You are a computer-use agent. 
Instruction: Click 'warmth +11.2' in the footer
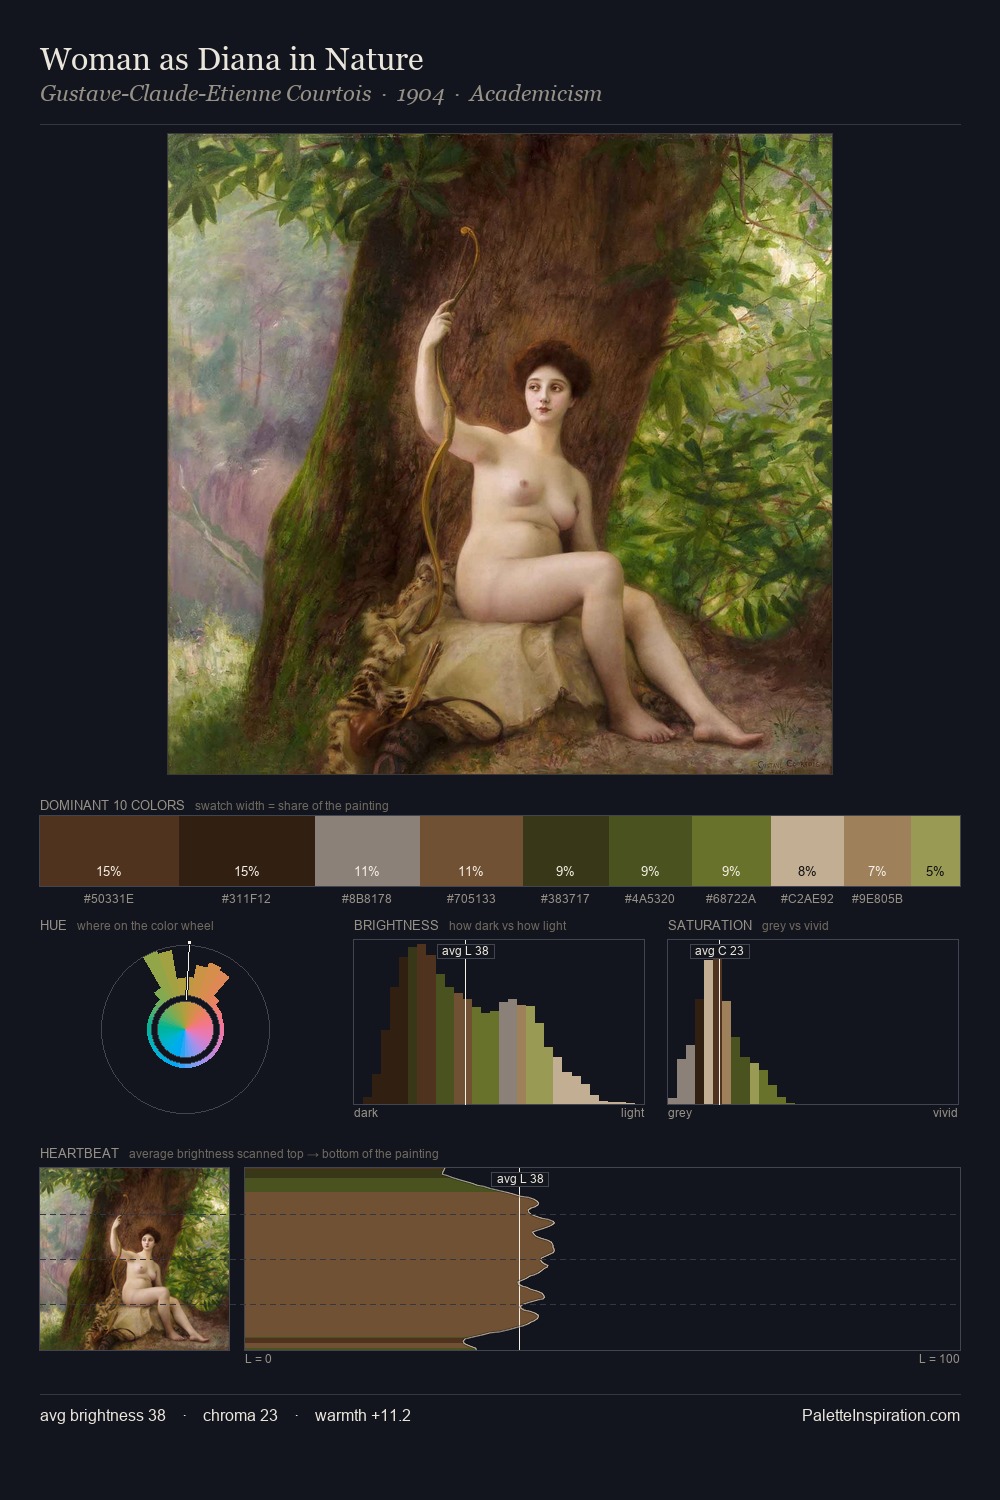363,1416
